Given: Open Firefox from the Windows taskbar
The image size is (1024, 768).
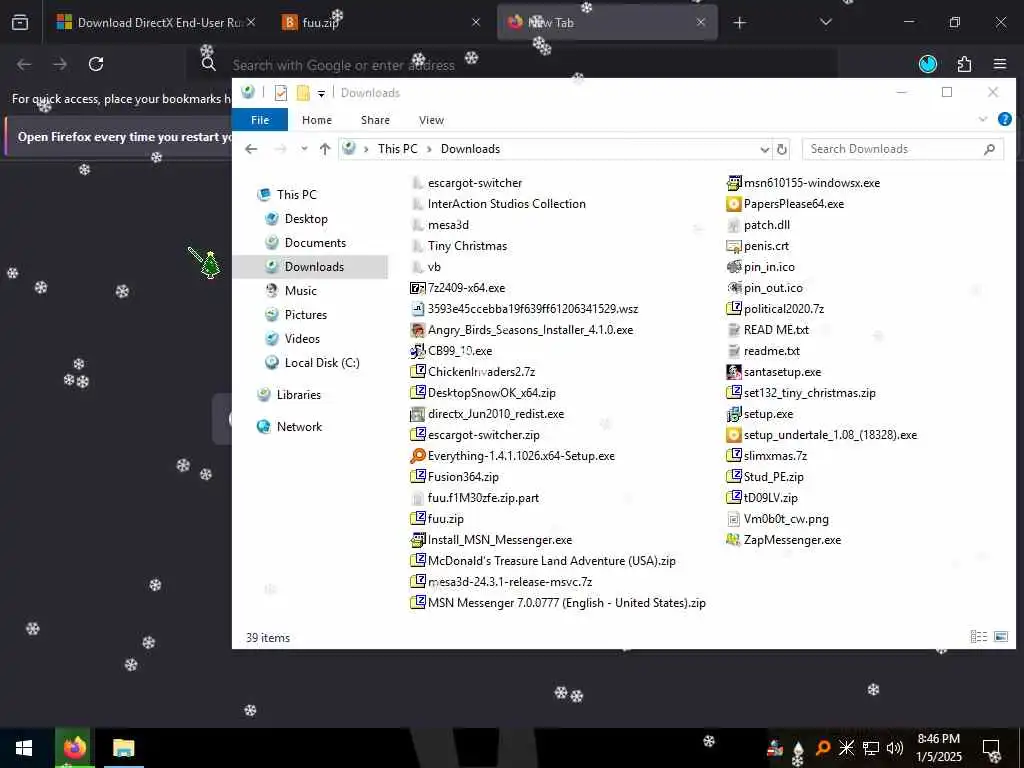Looking at the screenshot, I should click(74, 748).
